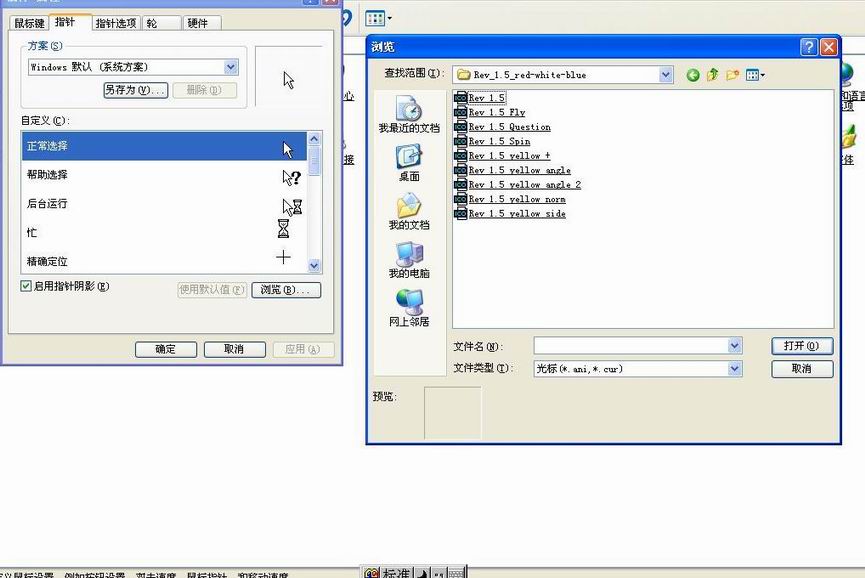The width and height of the screenshot is (865, 578).
Task: Go back using the green arrow in 浏览 dialog
Action: (x=693, y=75)
